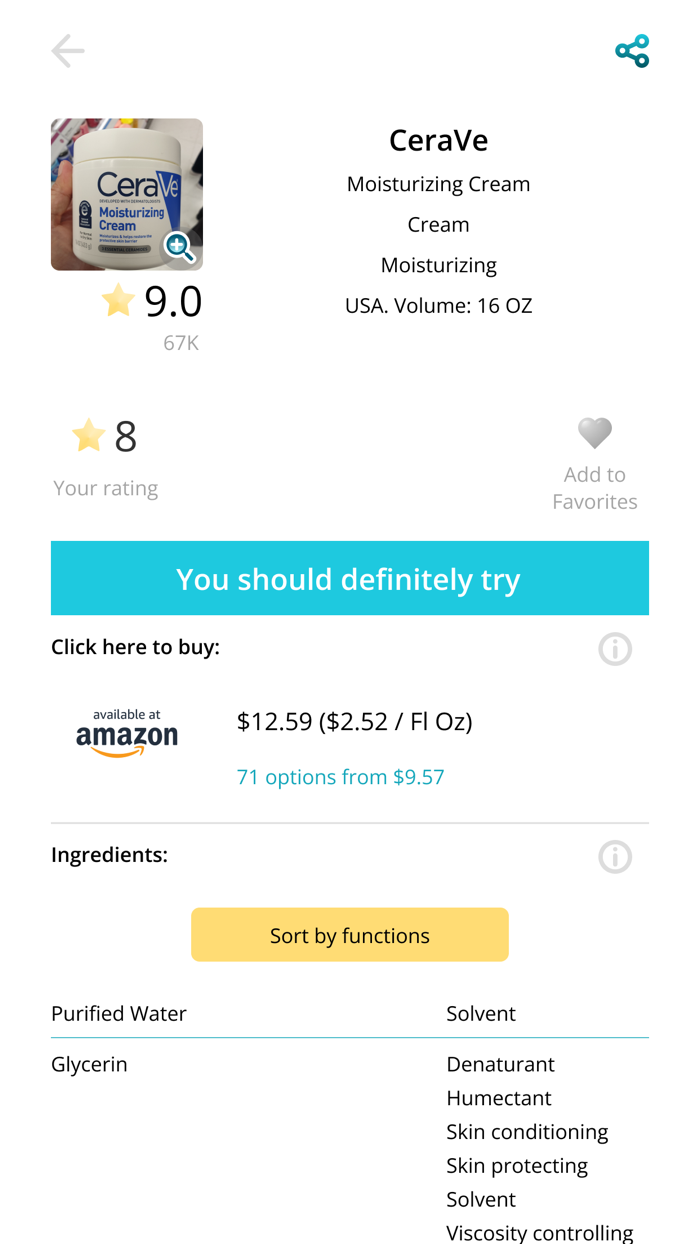
Task: Click the info icon next to Click here to buy
Action: [x=615, y=649]
